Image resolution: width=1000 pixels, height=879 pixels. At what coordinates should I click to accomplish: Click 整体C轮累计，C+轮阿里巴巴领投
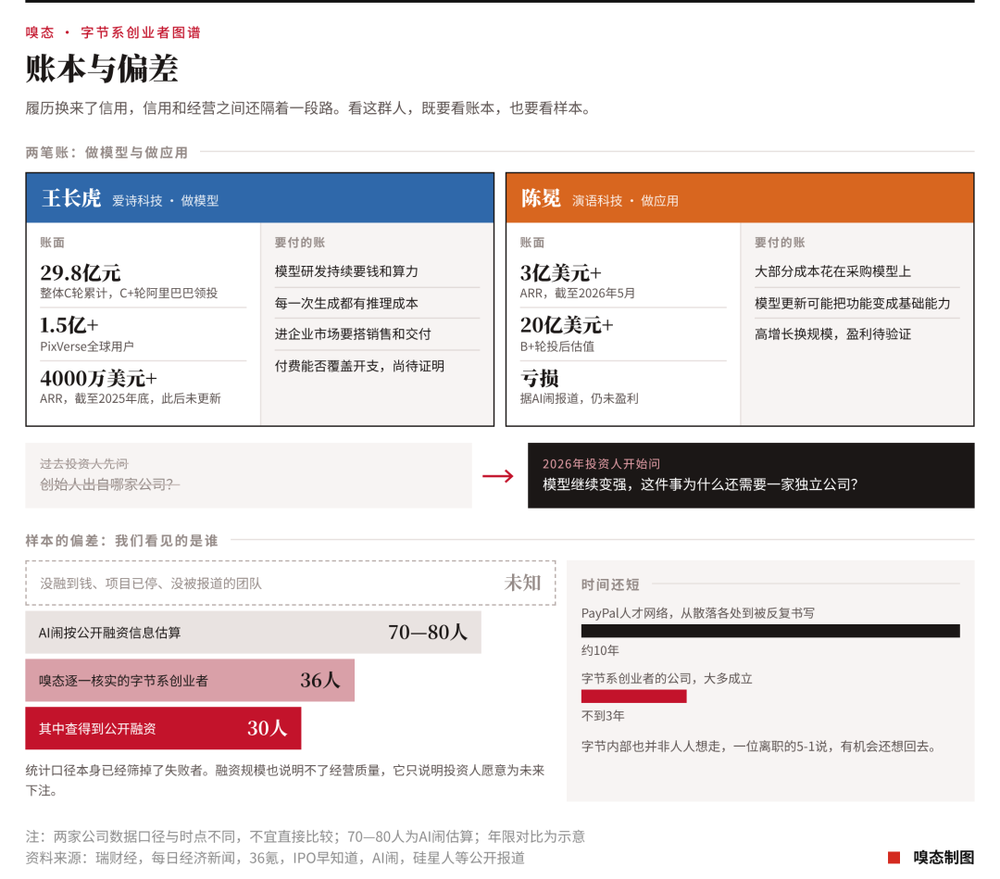tap(129, 293)
